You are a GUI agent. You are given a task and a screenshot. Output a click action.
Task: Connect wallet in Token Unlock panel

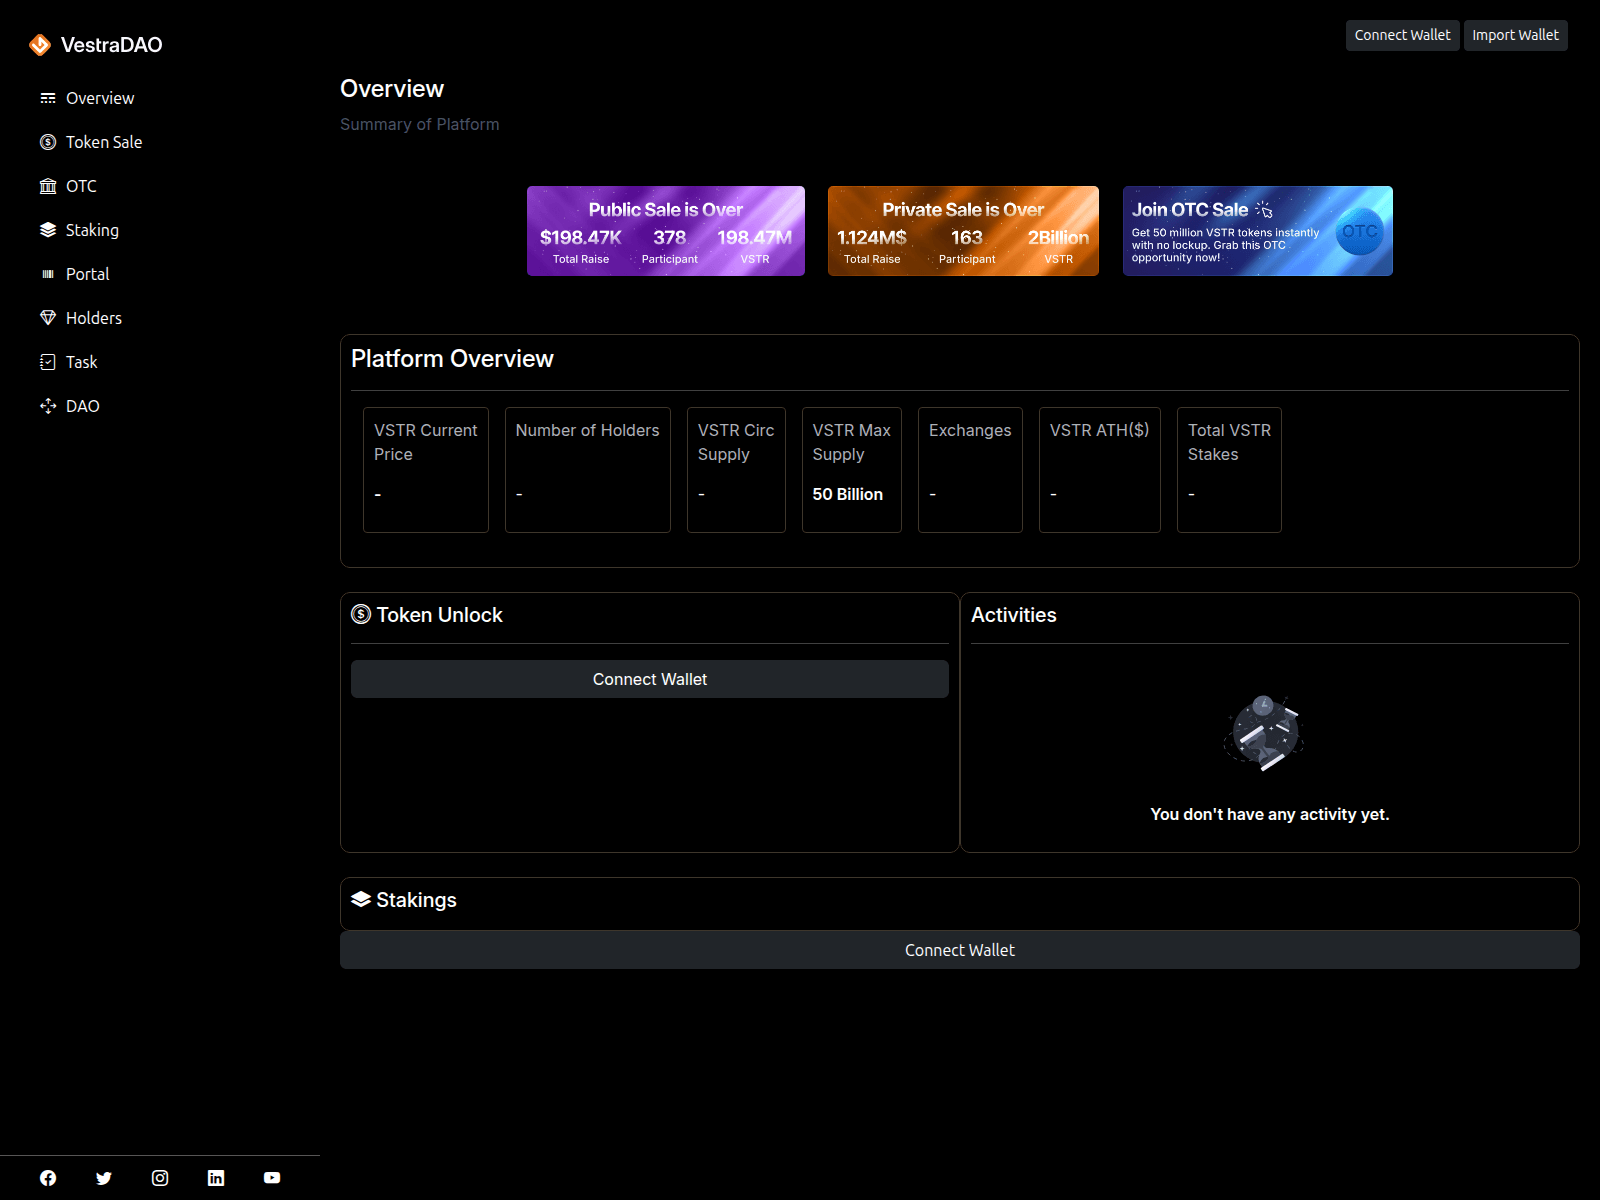pos(650,679)
